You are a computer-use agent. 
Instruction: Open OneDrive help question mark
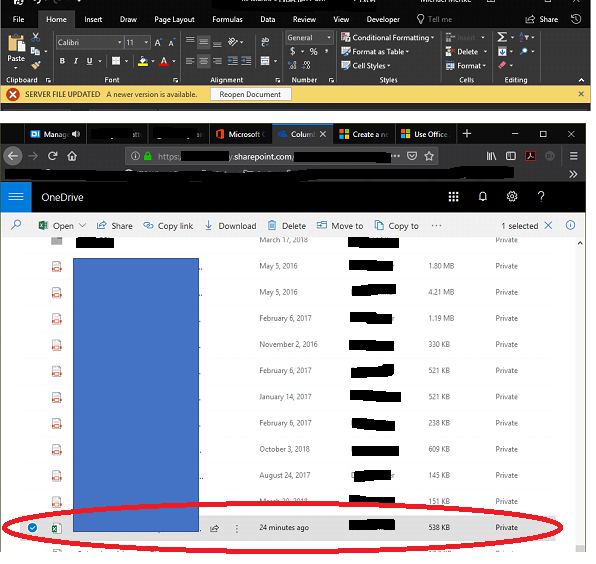point(541,196)
